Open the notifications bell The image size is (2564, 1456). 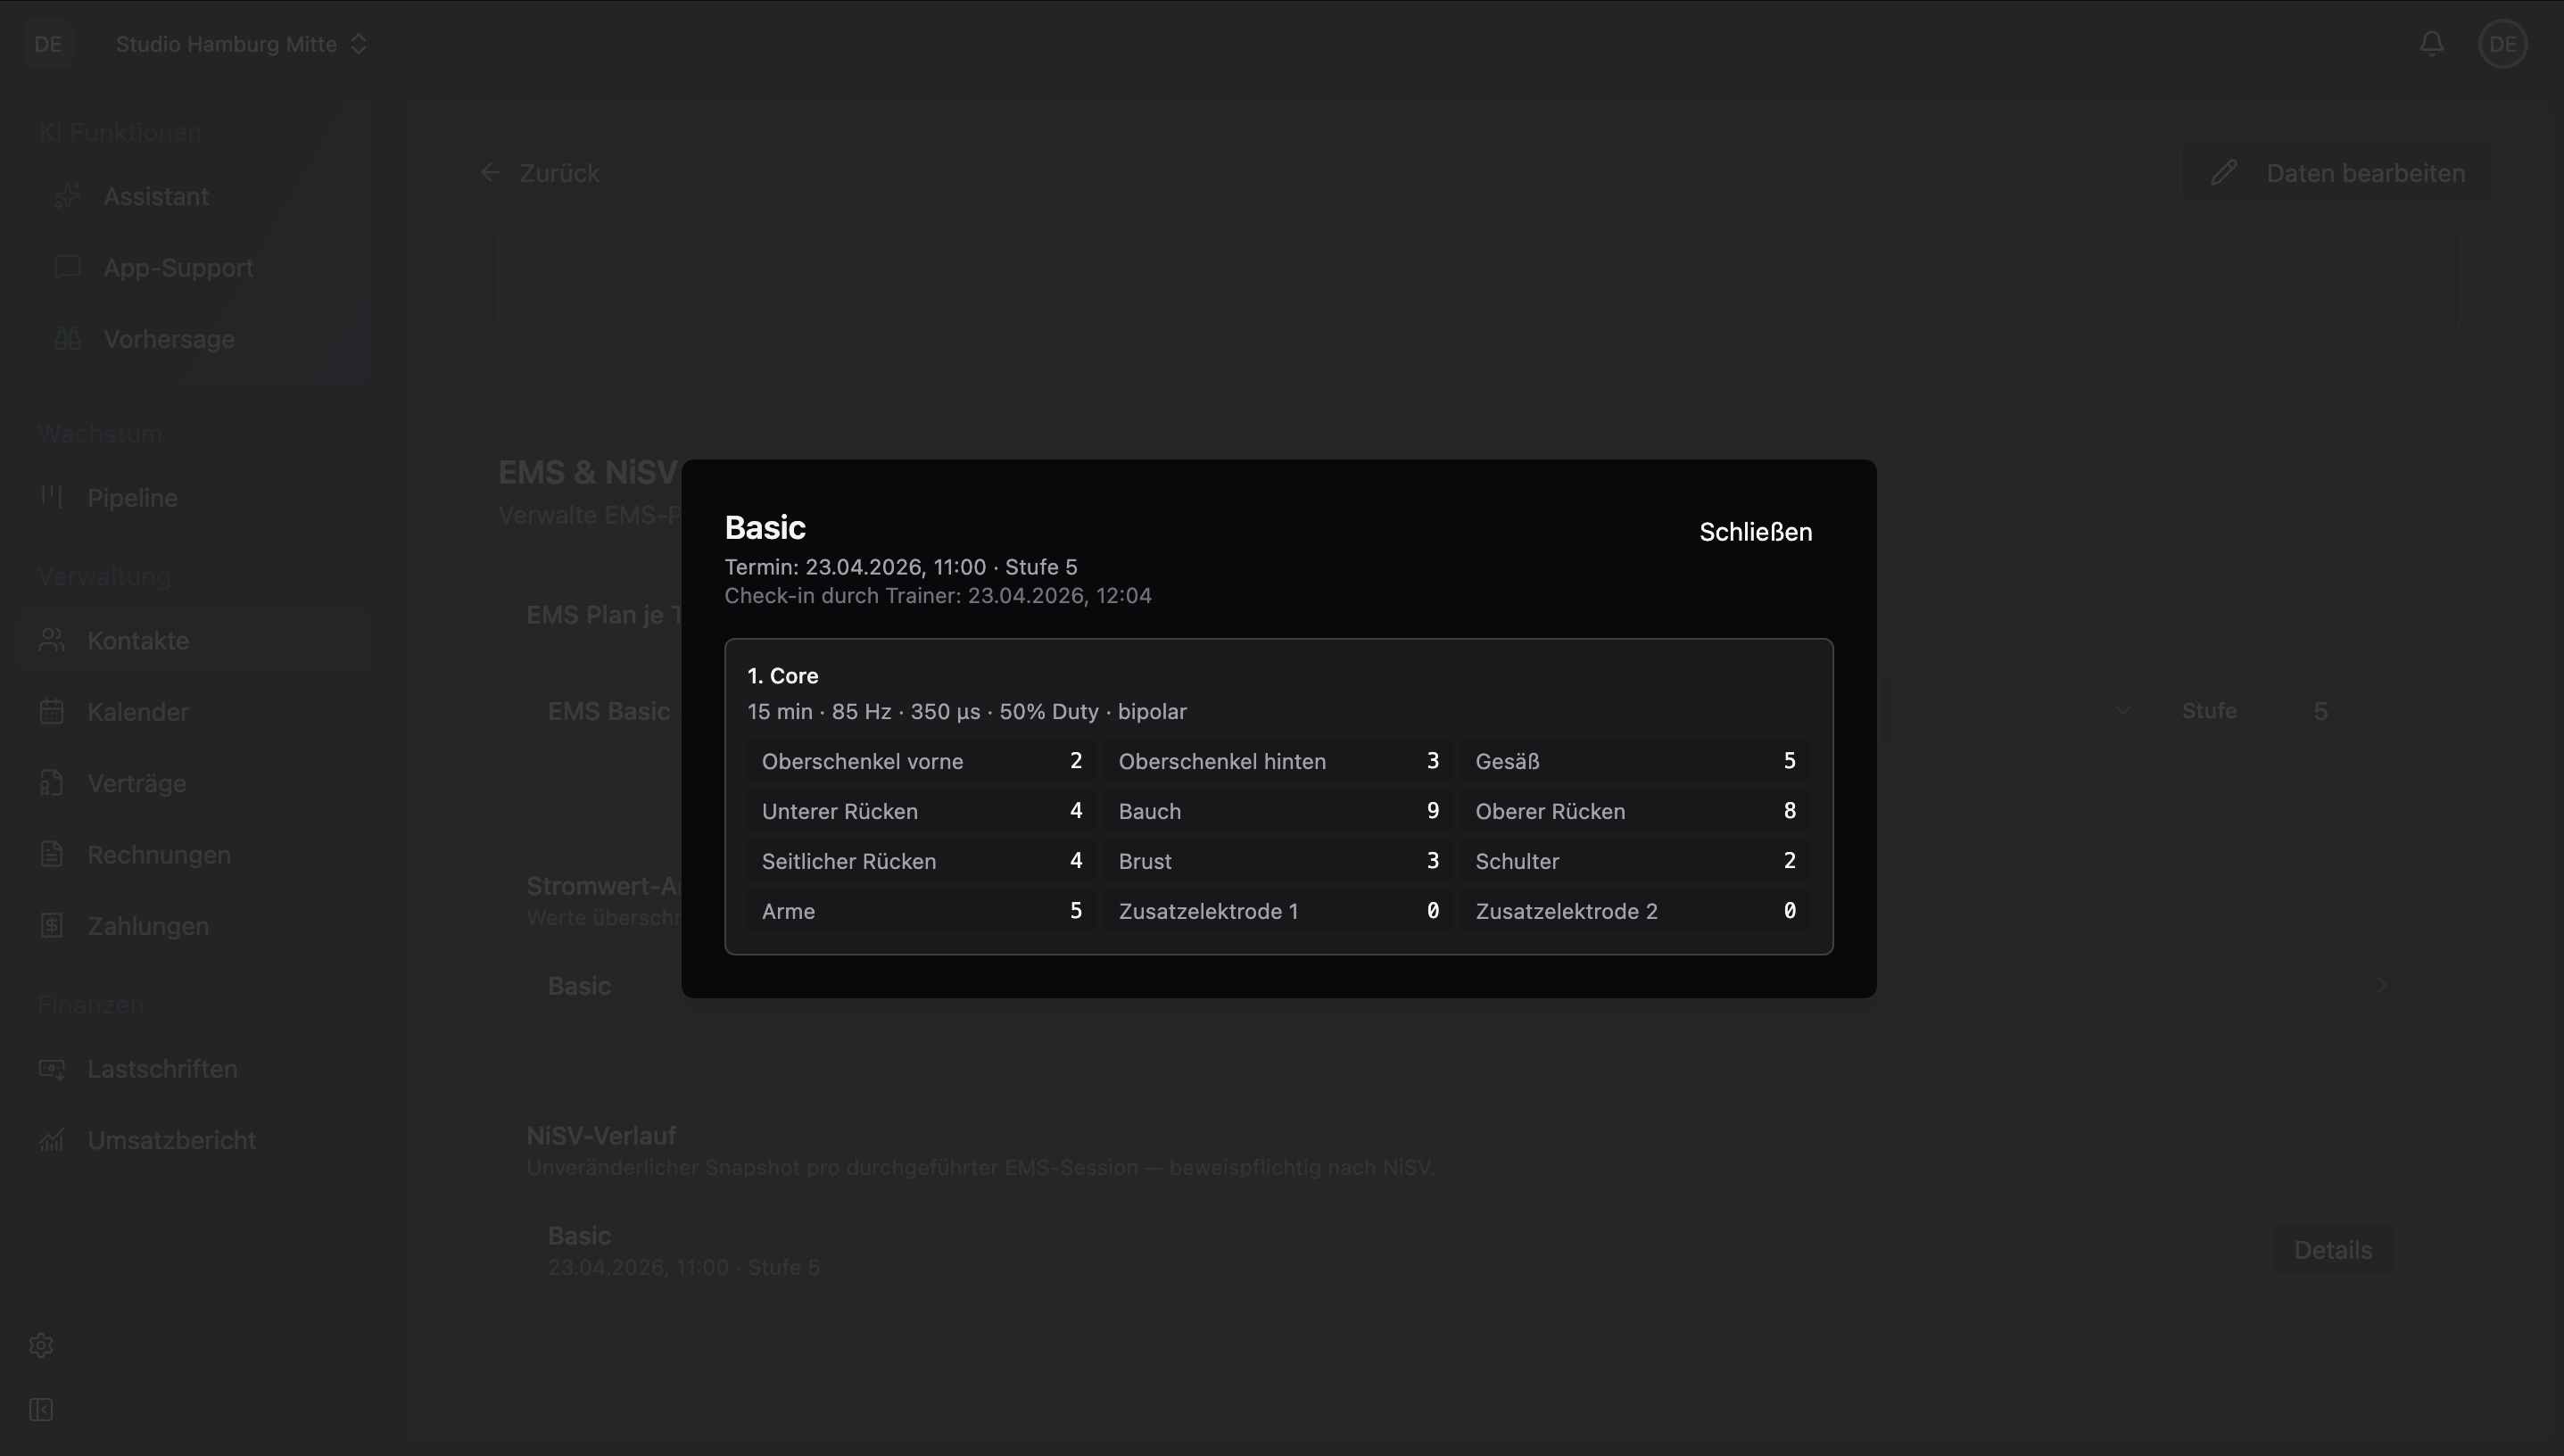2431,44
